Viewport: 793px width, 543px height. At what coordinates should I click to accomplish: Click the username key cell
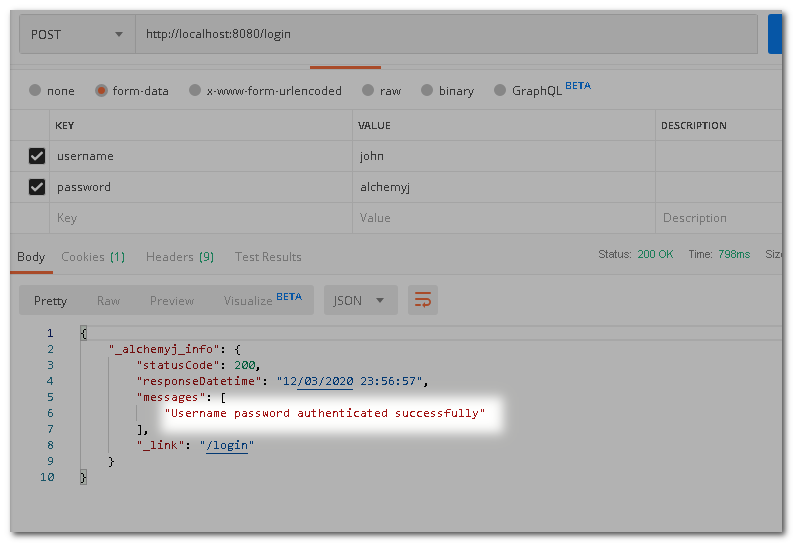(201, 156)
